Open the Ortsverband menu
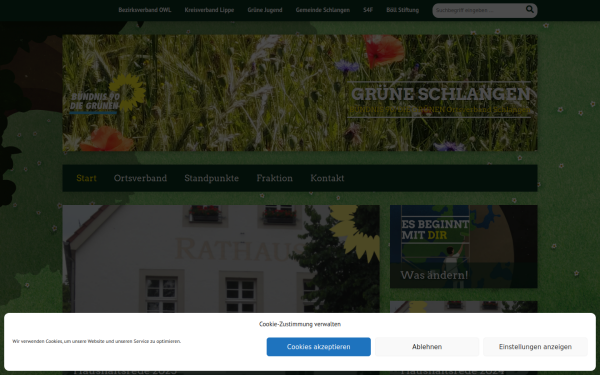 coord(140,178)
